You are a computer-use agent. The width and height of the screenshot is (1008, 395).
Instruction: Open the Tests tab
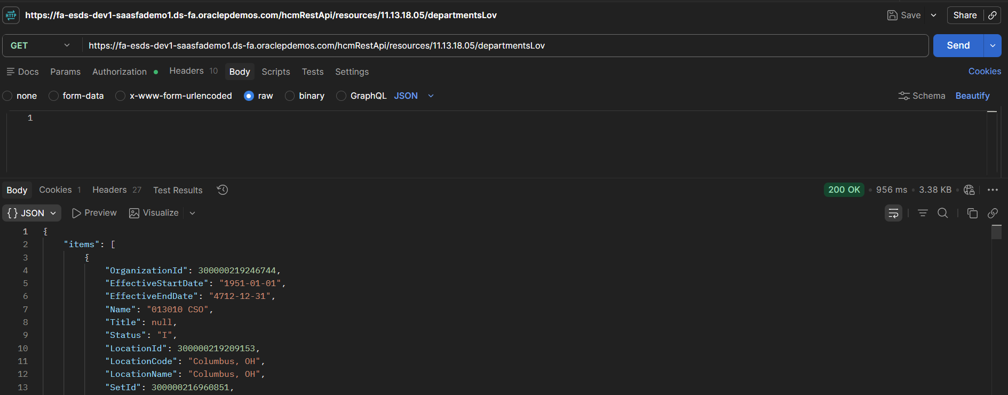312,71
